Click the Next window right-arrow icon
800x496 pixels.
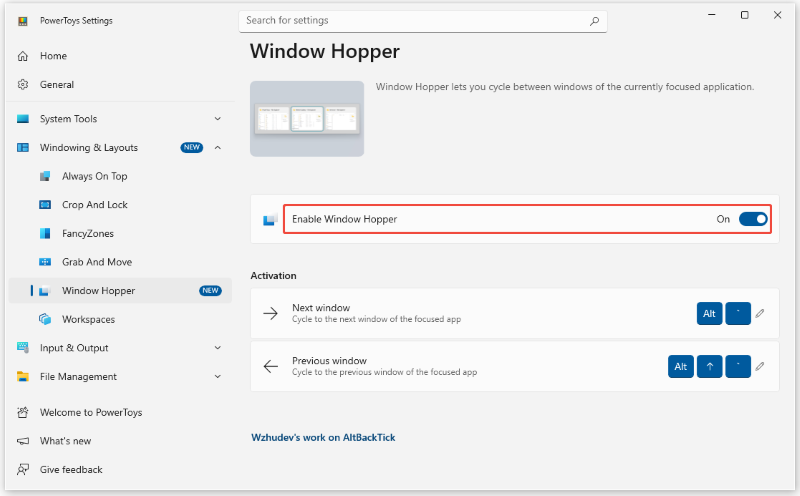point(270,313)
